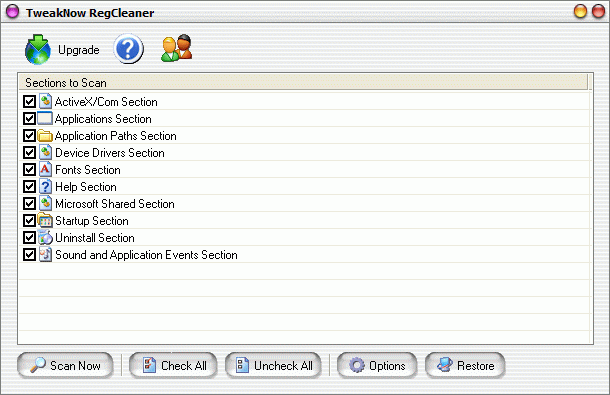
Task: Click the magnifier icon on Scan Now
Action: [x=38, y=365]
